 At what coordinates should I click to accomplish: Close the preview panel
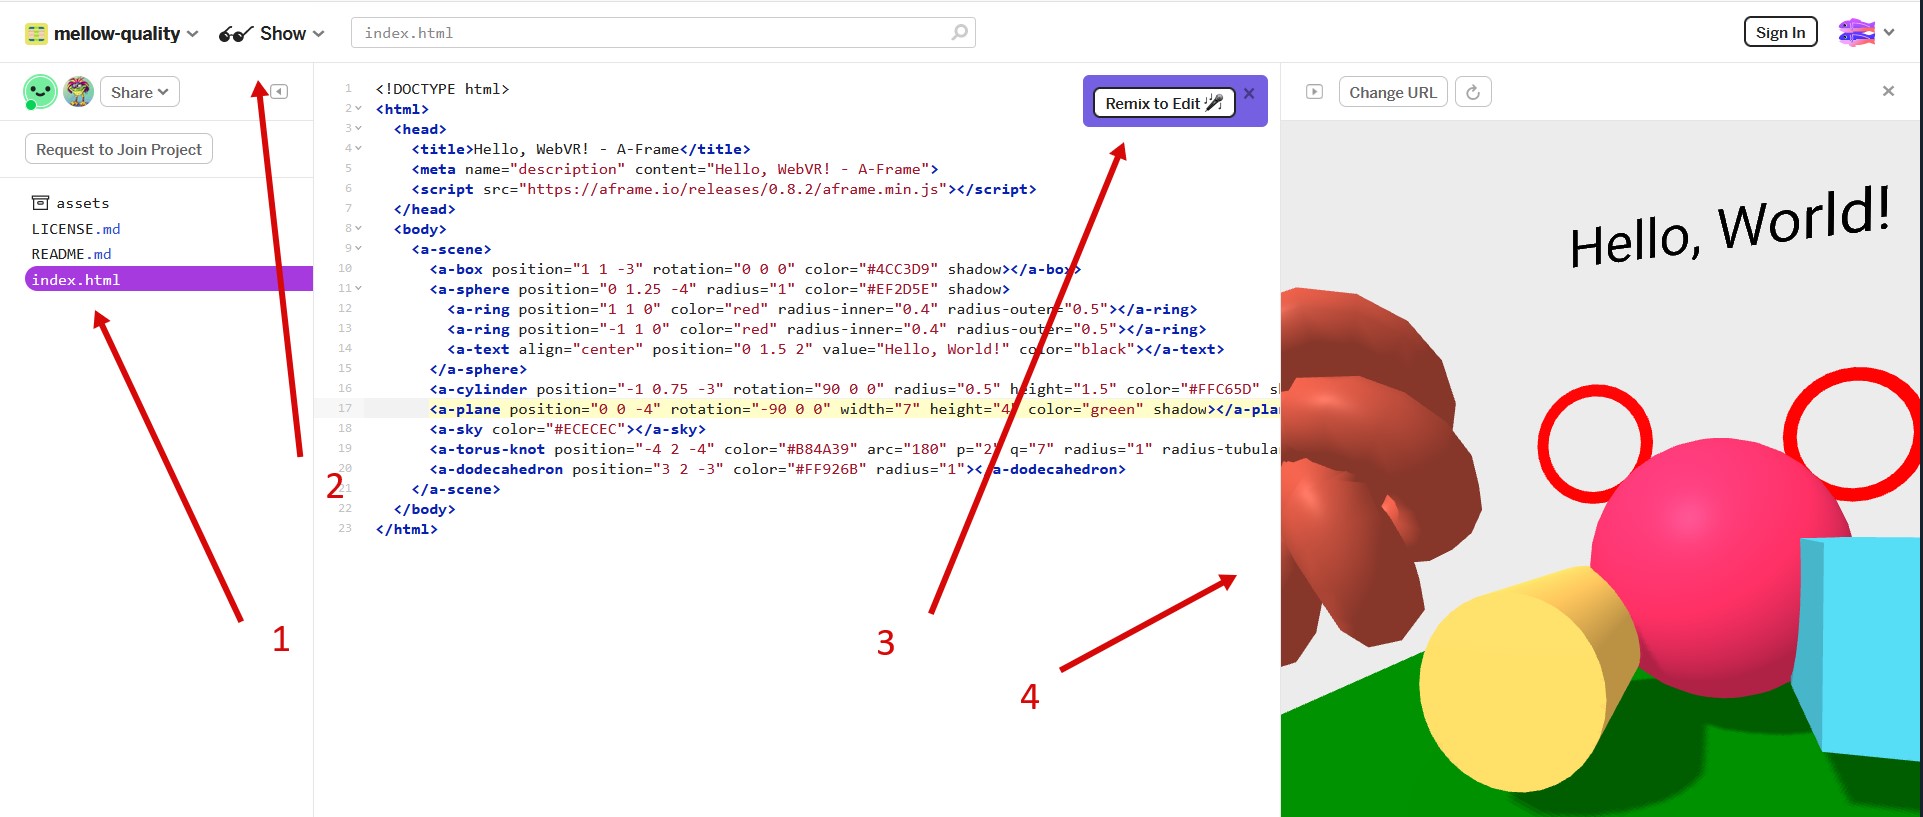click(x=1888, y=91)
